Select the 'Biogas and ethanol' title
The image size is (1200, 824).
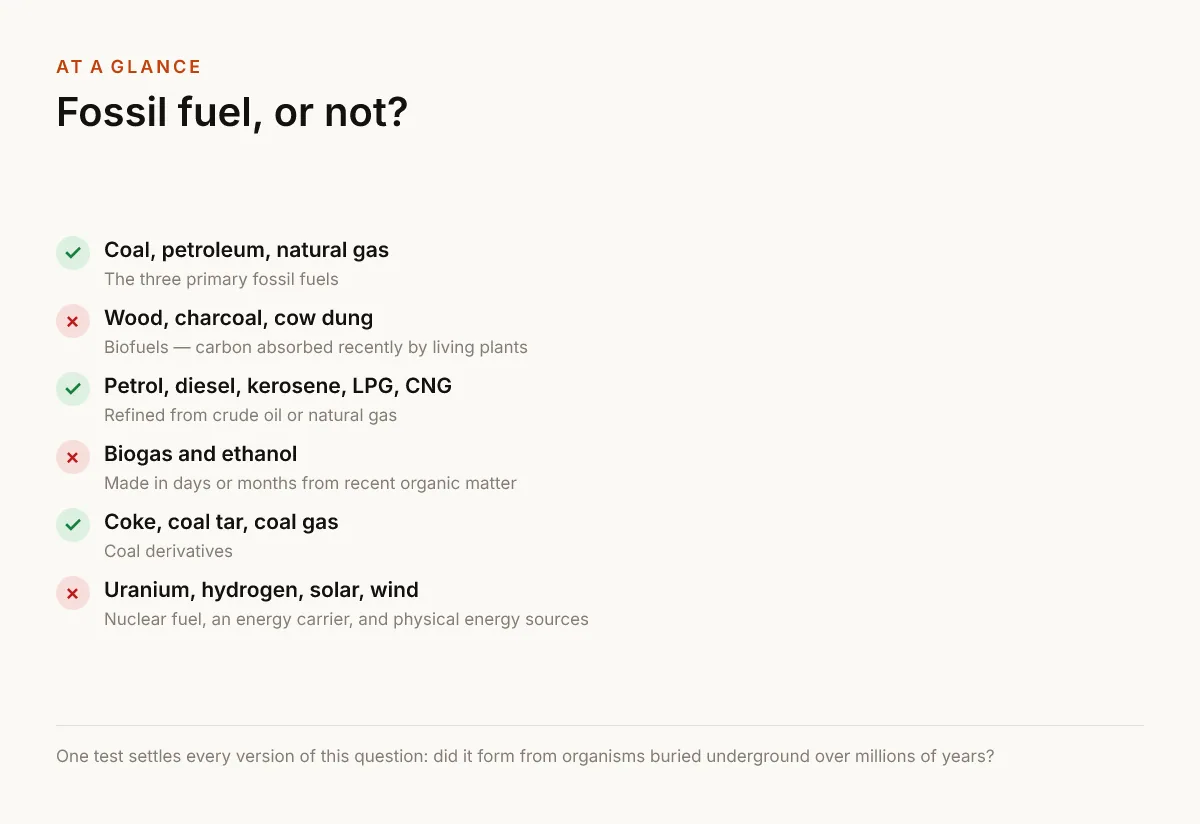pyautogui.click(x=200, y=454)
